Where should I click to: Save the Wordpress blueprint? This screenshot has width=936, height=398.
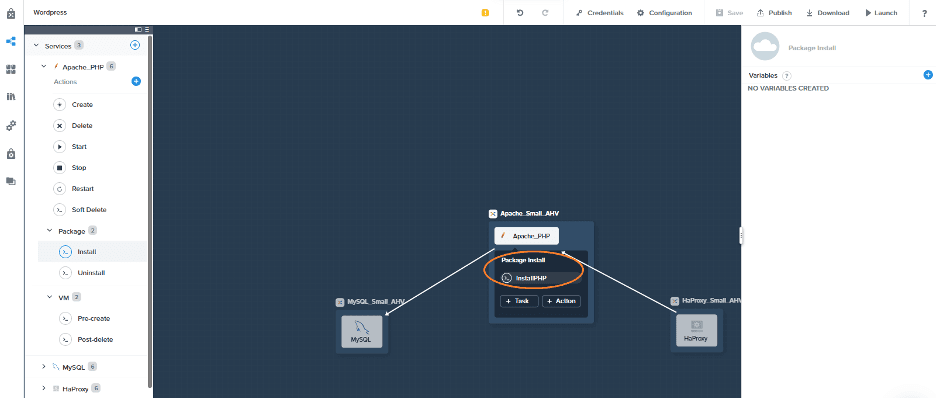729,13
